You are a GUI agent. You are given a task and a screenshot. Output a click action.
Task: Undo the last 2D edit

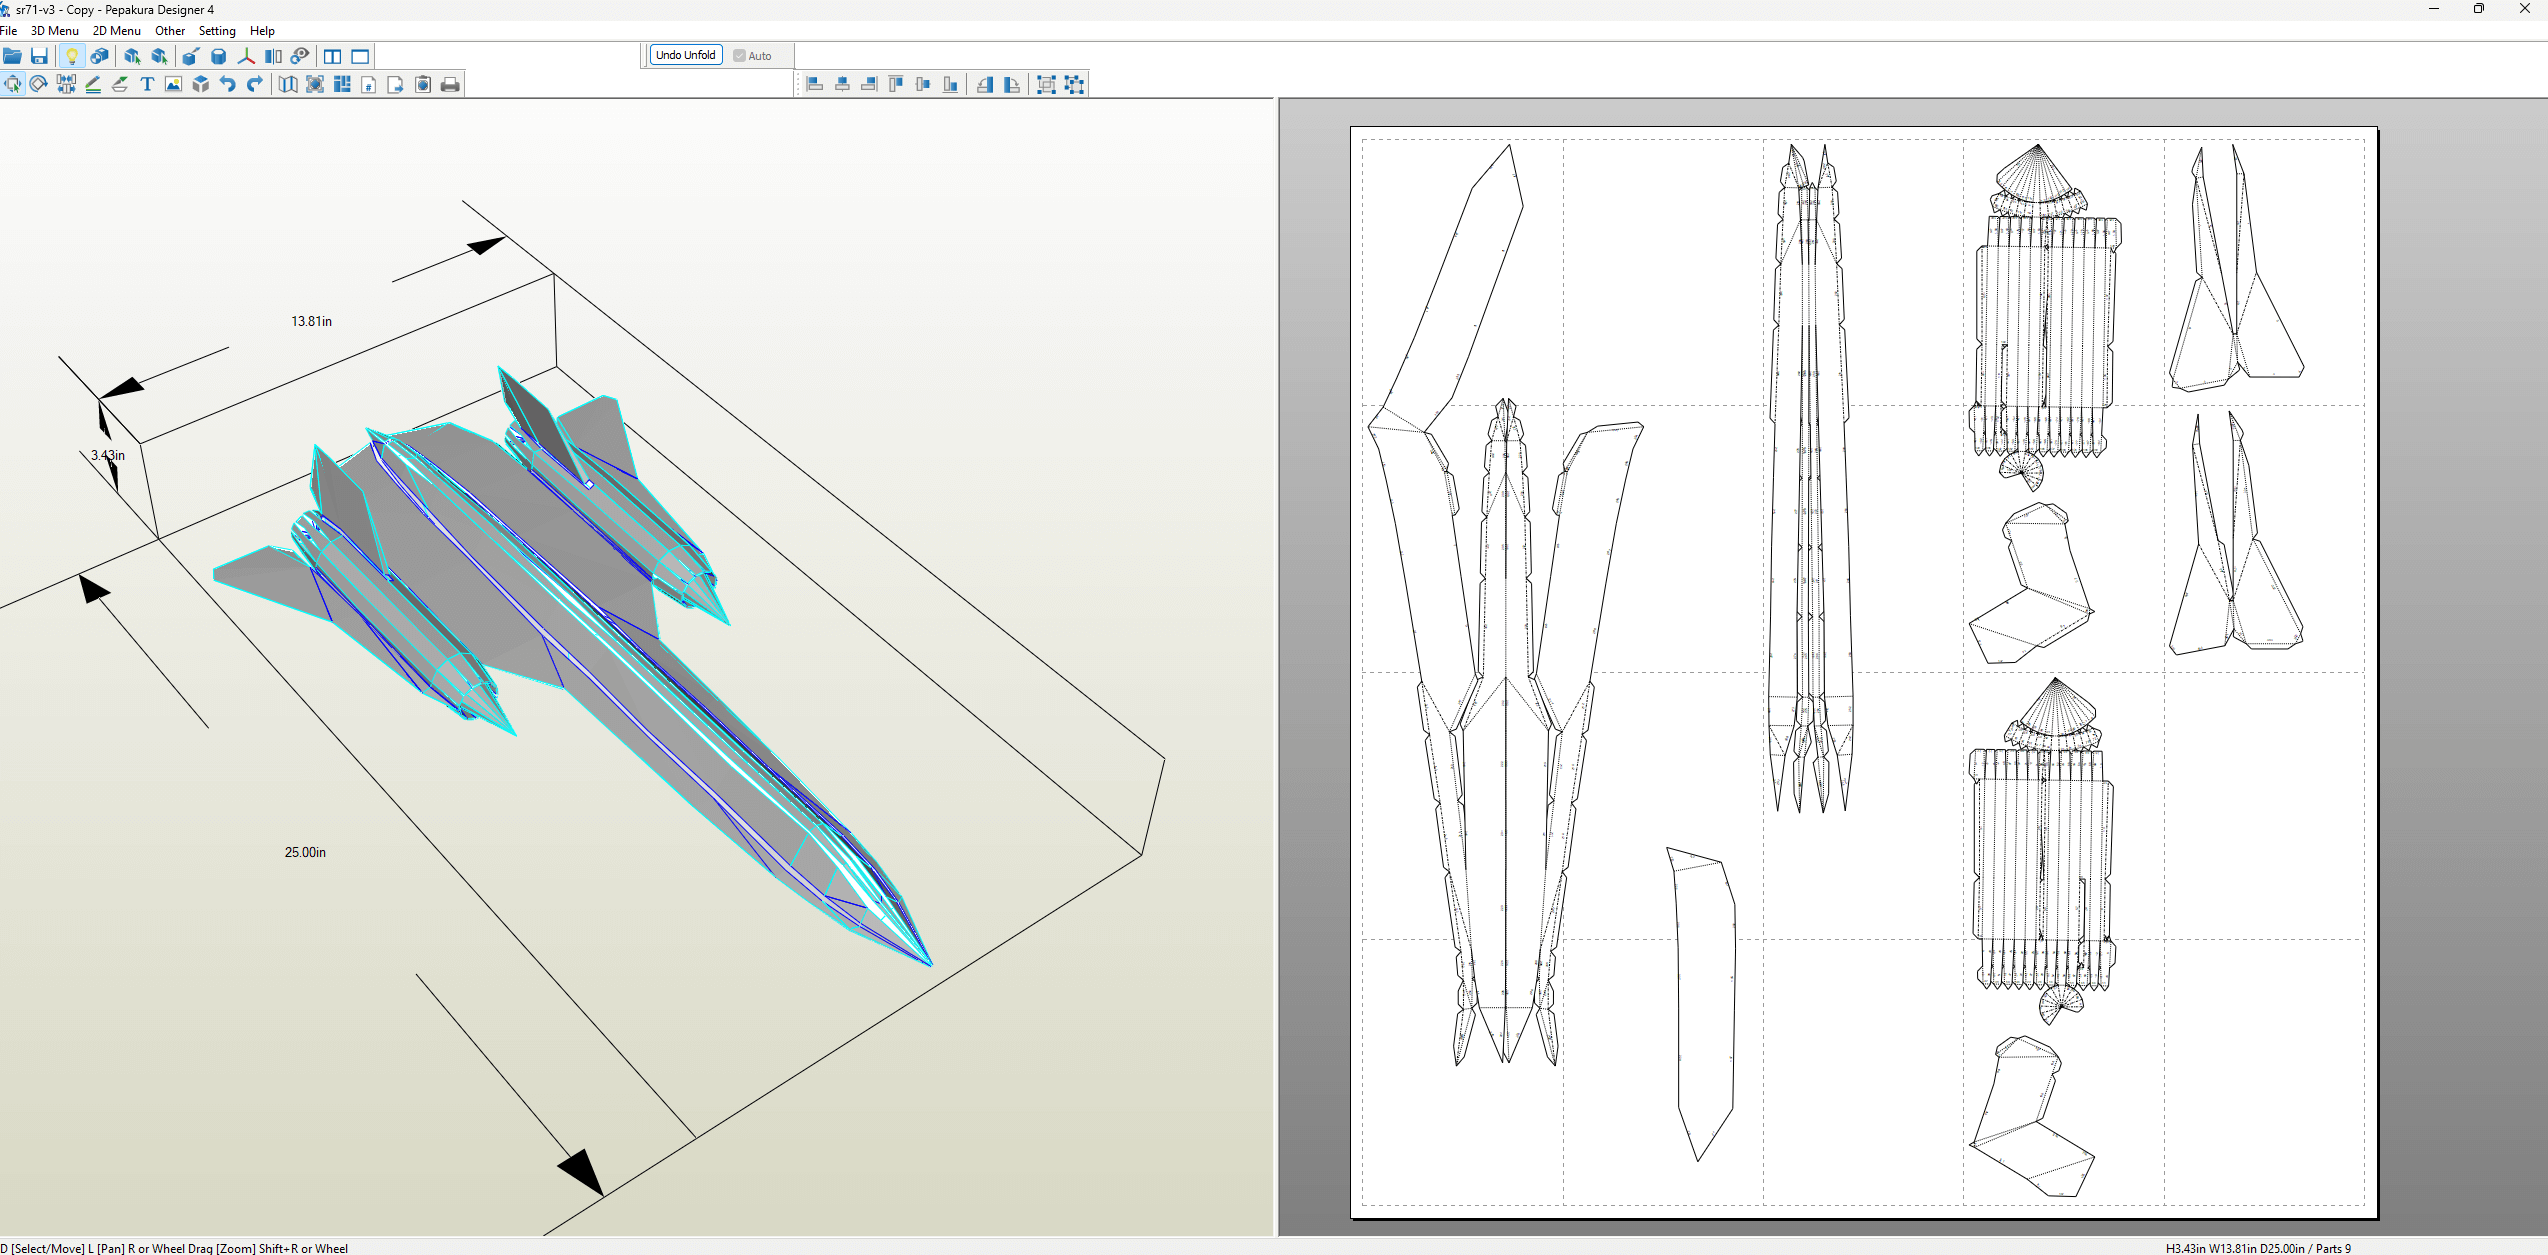(228, 84)
